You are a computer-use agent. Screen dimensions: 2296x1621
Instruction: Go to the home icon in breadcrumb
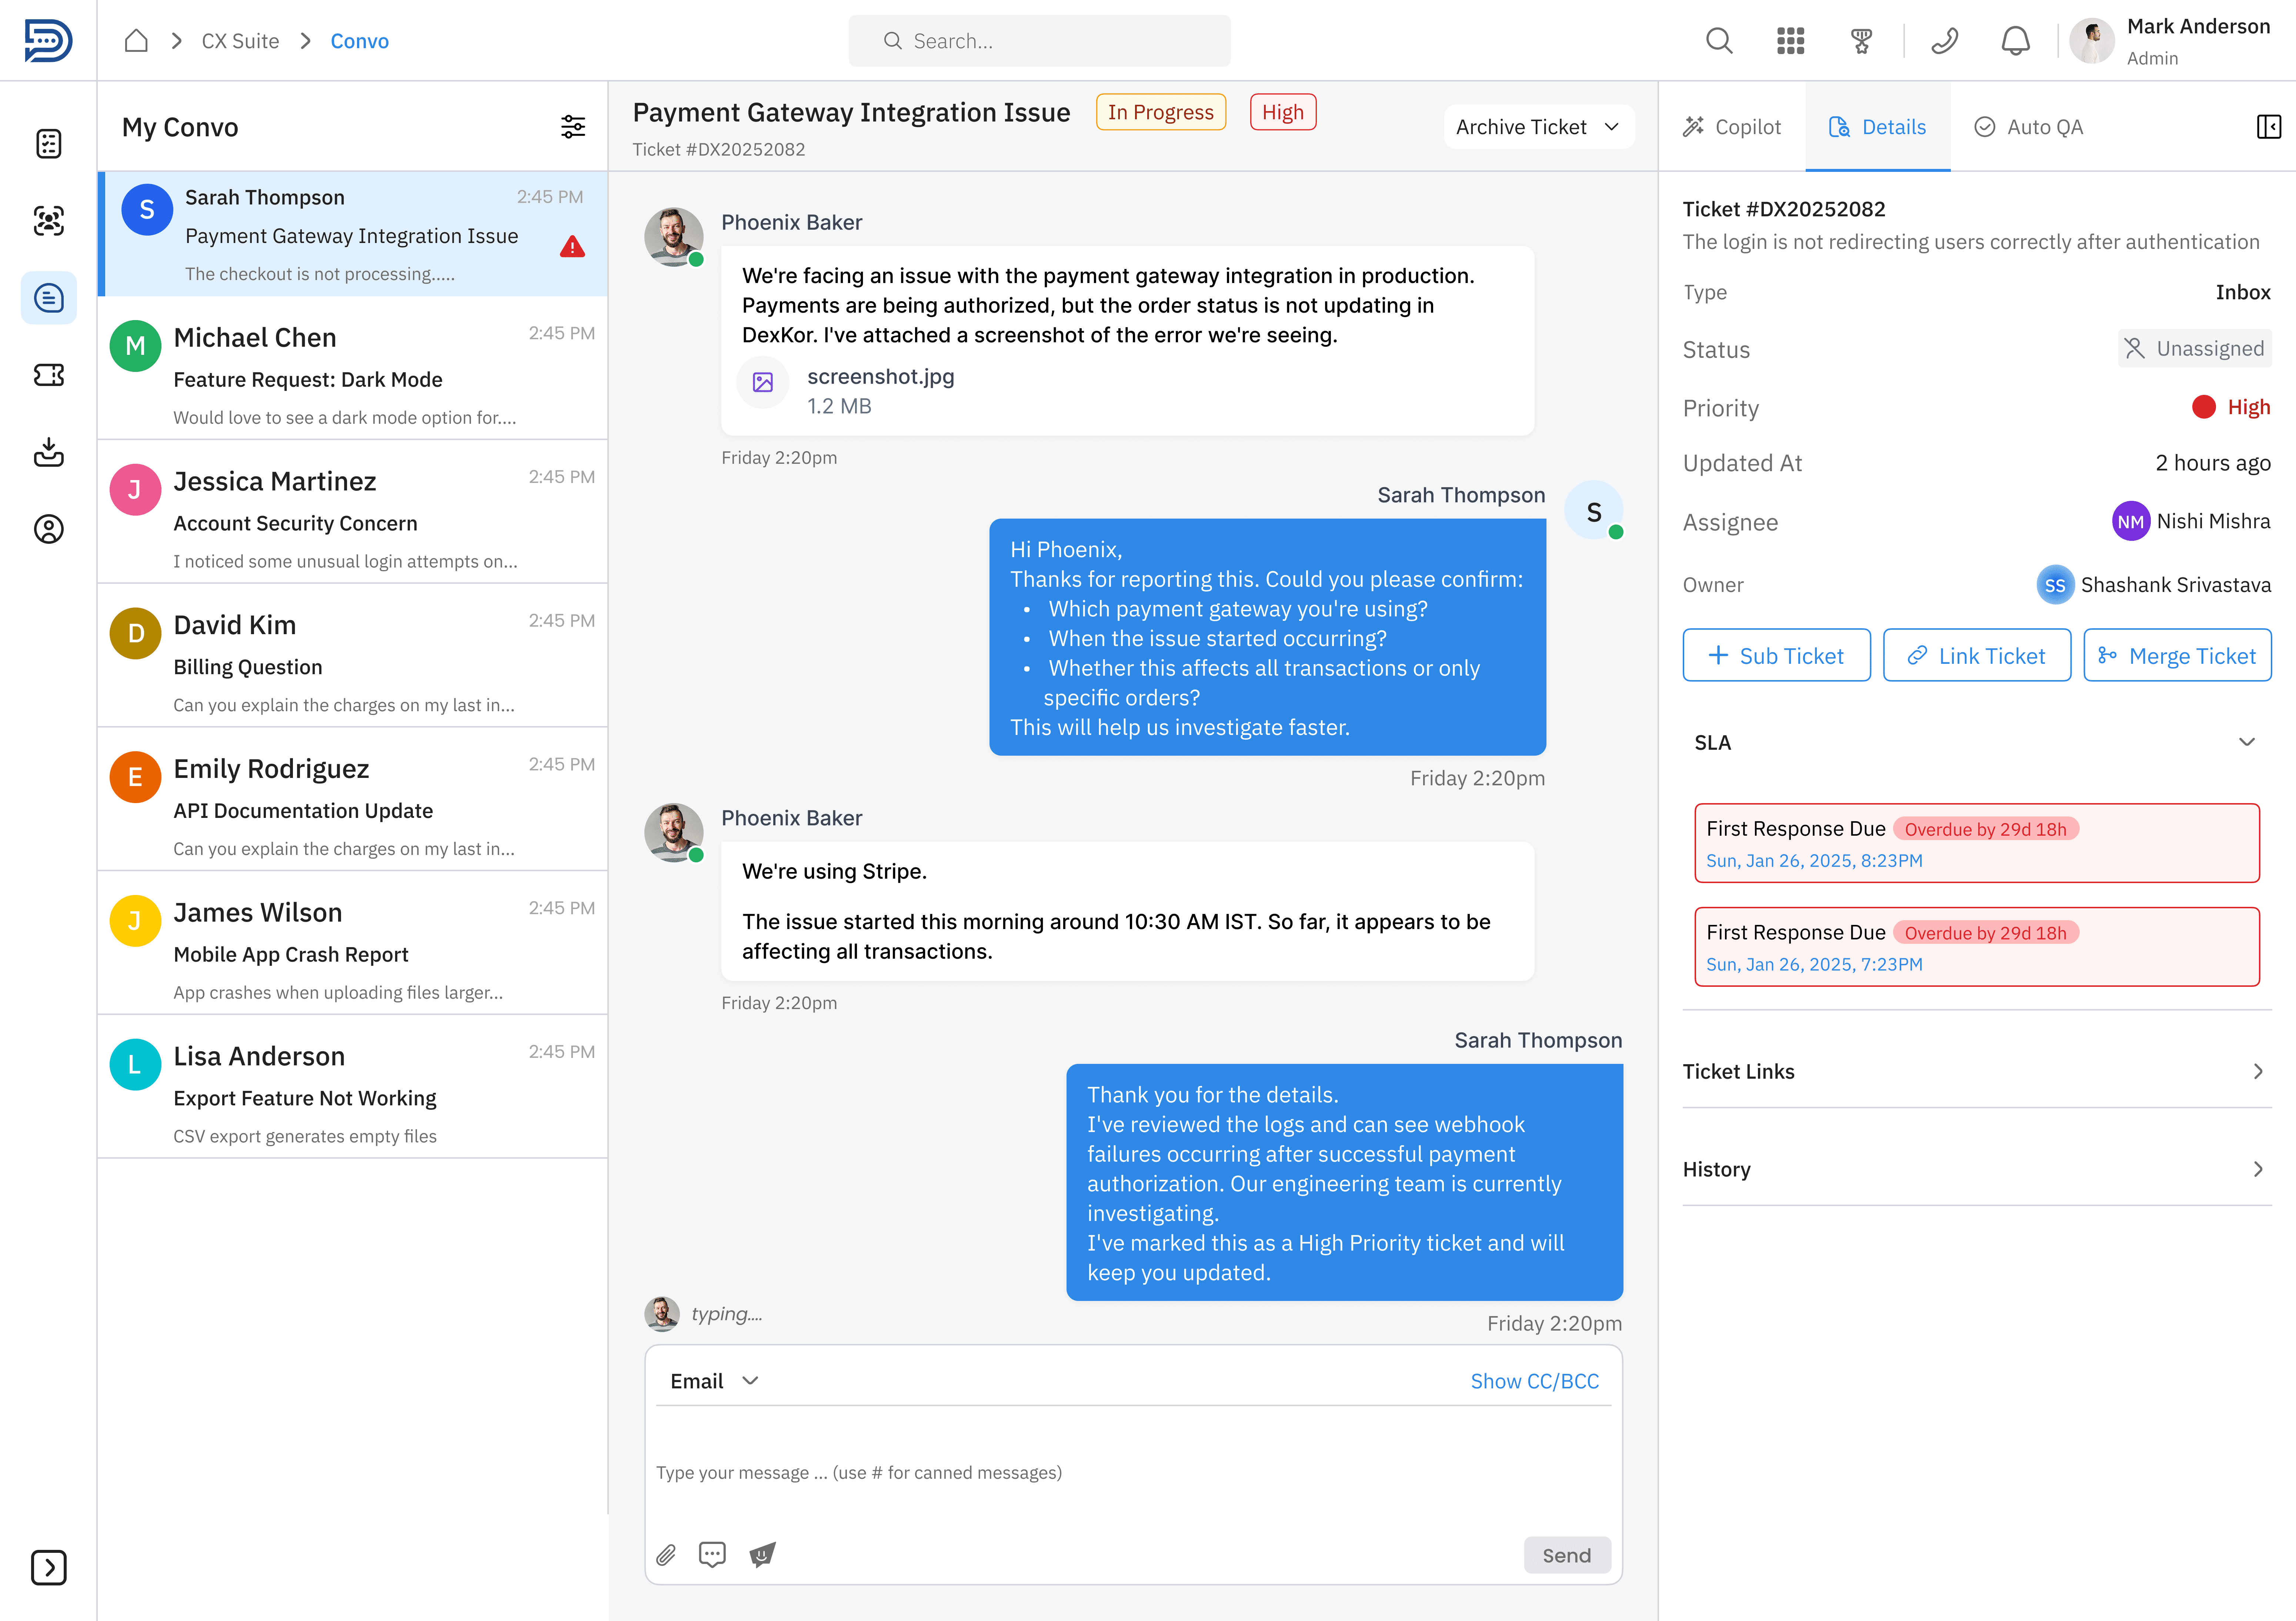tap(136, 41)
